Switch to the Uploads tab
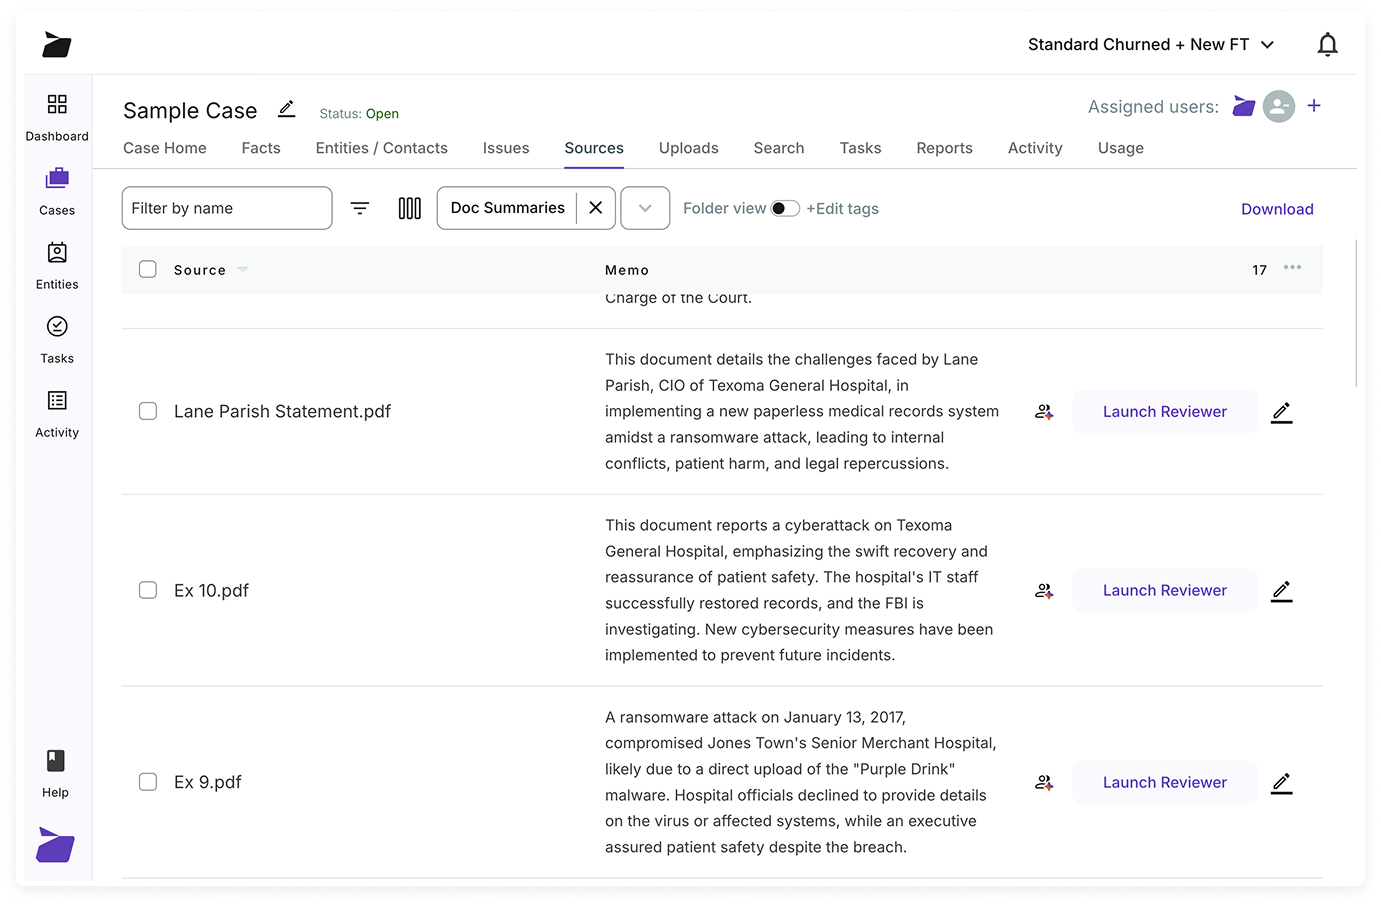The height and width of the screenshot is (906, 1381). 688,148
